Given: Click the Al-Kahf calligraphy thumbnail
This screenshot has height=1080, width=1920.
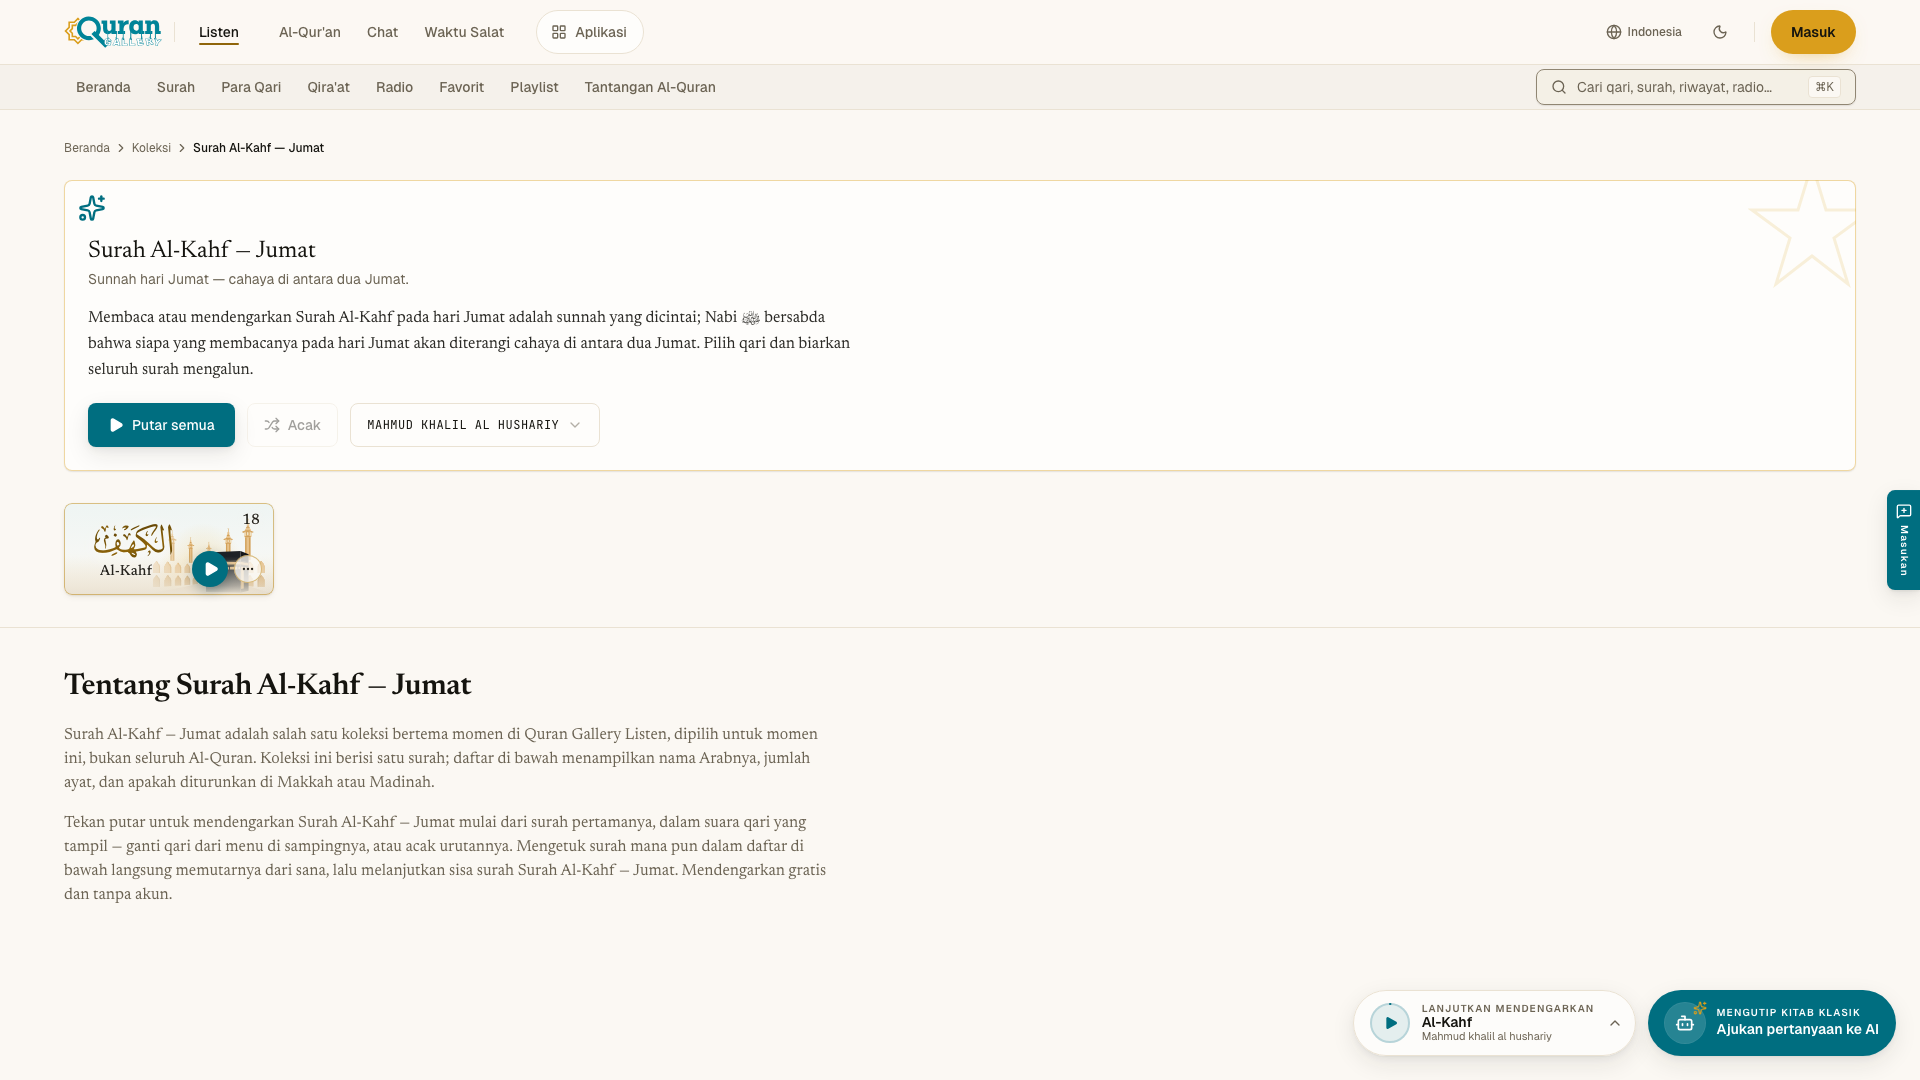Looking at the screenshot, I should (x=133, y=539).
